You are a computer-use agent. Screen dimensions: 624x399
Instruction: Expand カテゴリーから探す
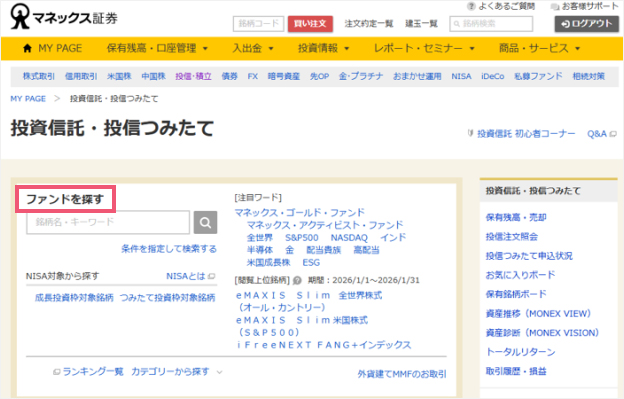177,372
